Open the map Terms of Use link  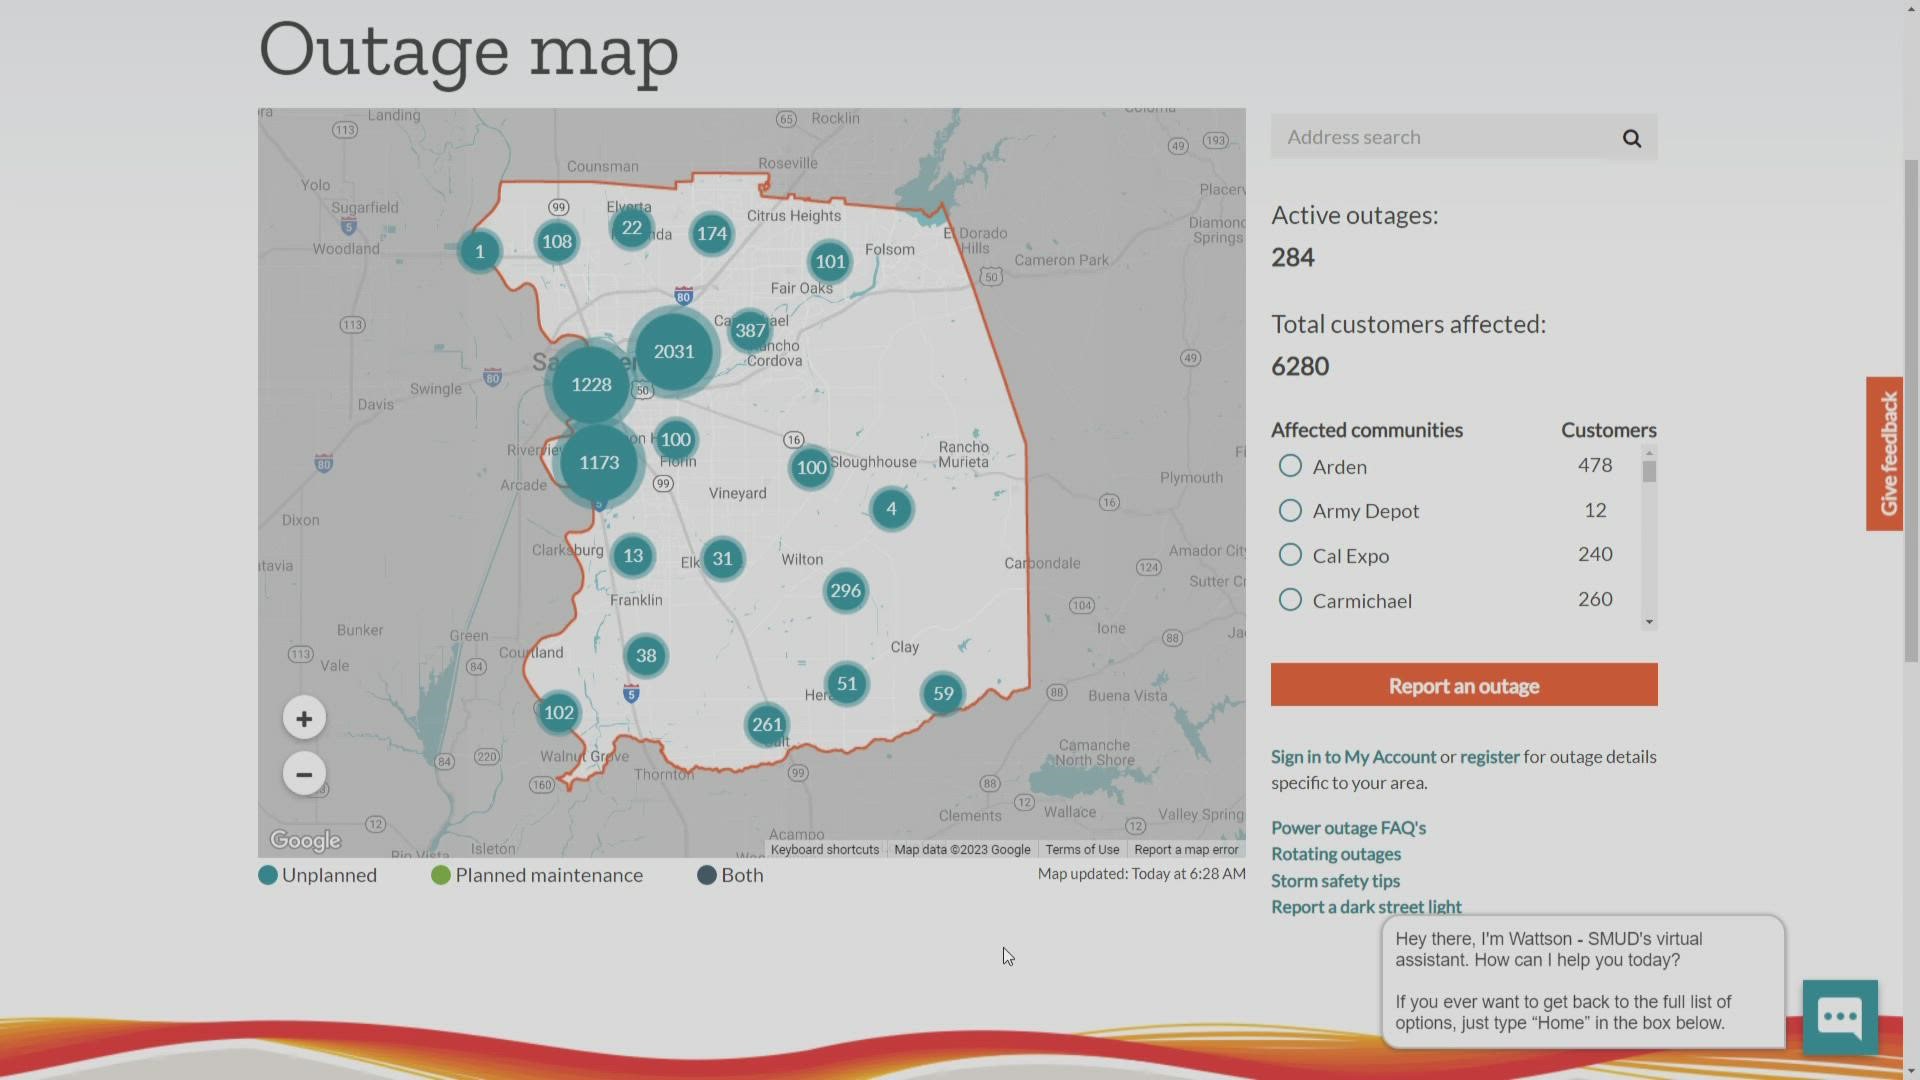[1082, 850]
